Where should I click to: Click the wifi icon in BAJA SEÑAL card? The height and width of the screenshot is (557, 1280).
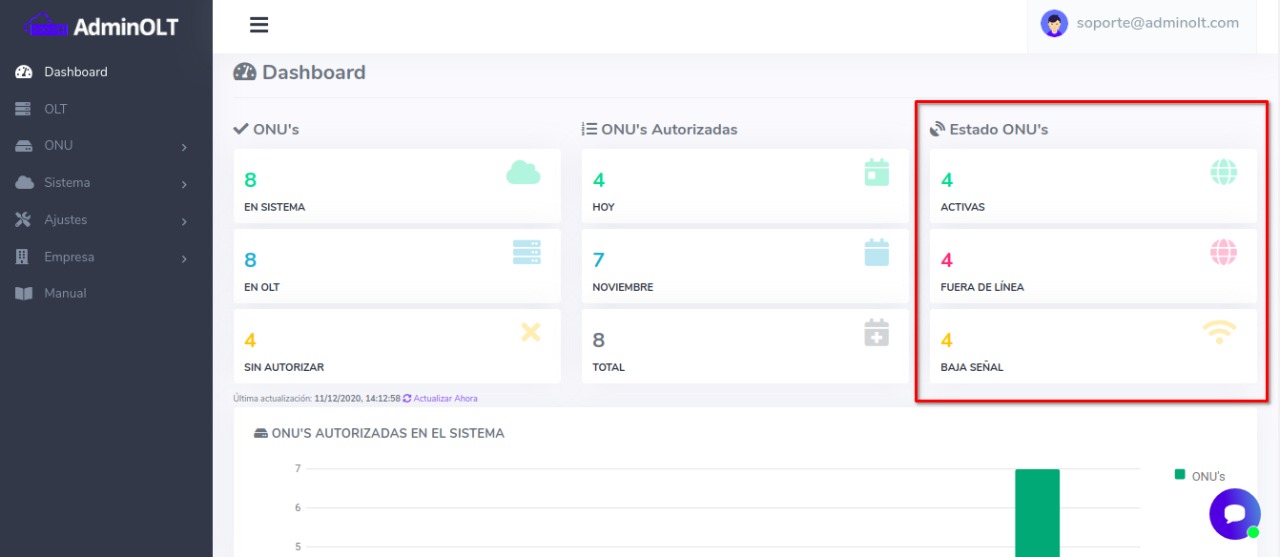pos(1219,333)
